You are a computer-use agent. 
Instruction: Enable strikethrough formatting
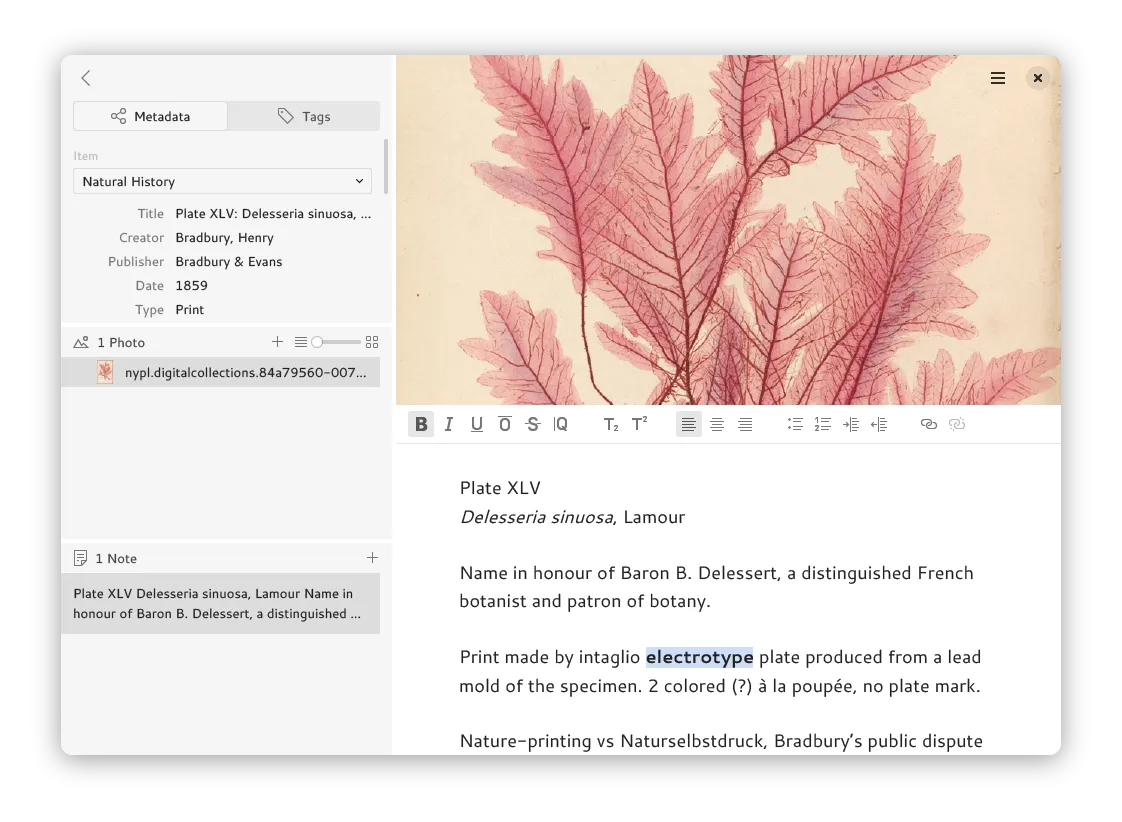tap(533, 424)
